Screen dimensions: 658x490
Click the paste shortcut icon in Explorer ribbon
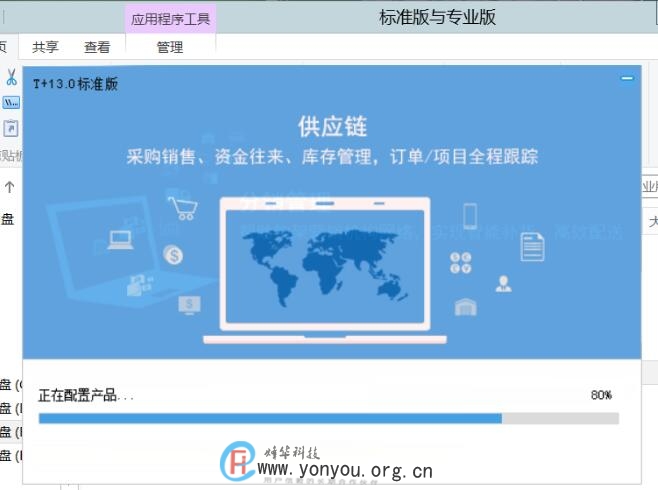coord(11,128)
